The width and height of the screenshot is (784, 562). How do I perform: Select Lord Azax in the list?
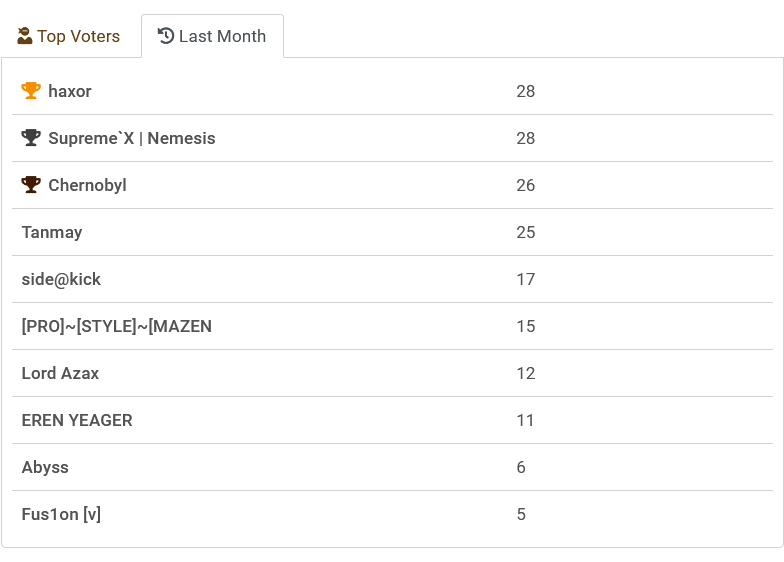[x=60, y=373]
